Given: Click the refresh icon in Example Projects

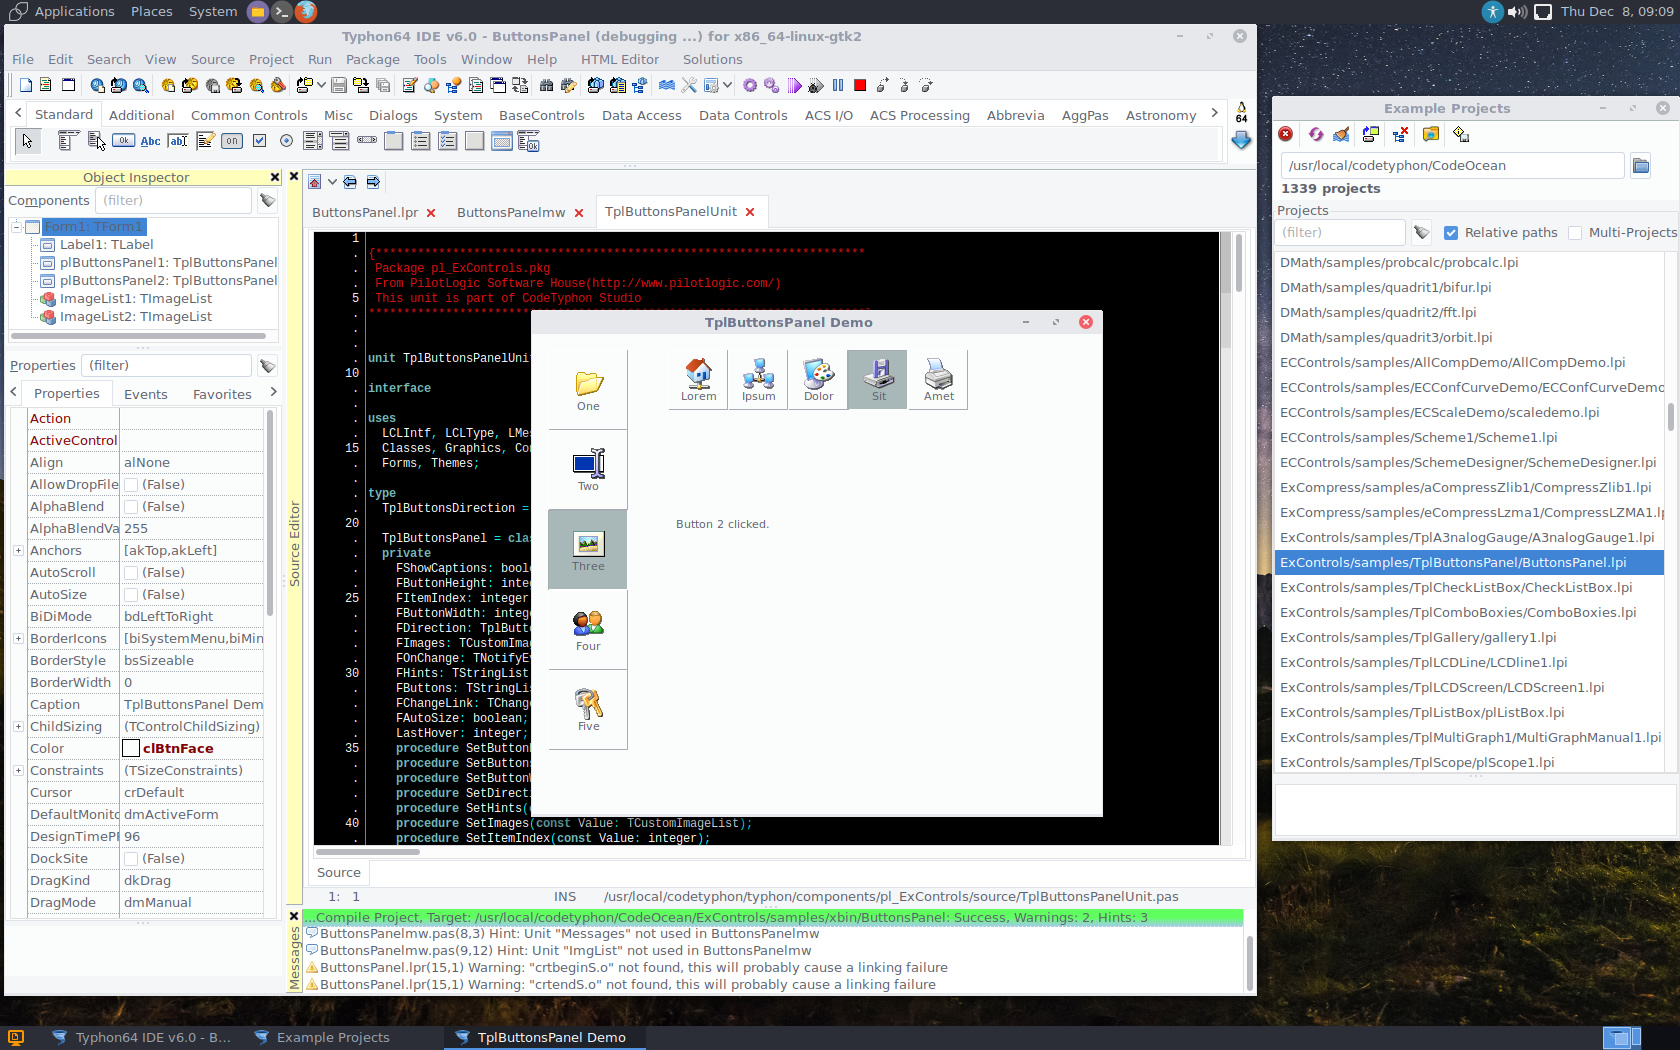Looking at the screenshot, I should pos(1315,134).
